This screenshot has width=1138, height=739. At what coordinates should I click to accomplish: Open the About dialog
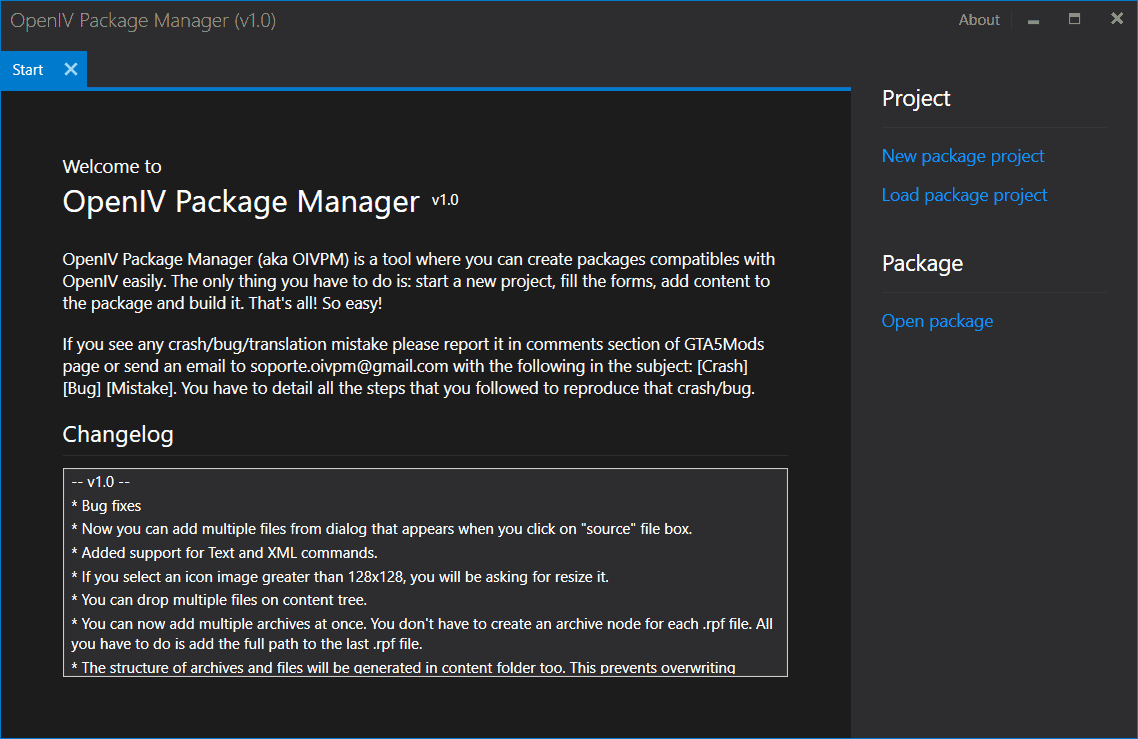[x=978, y=20]
